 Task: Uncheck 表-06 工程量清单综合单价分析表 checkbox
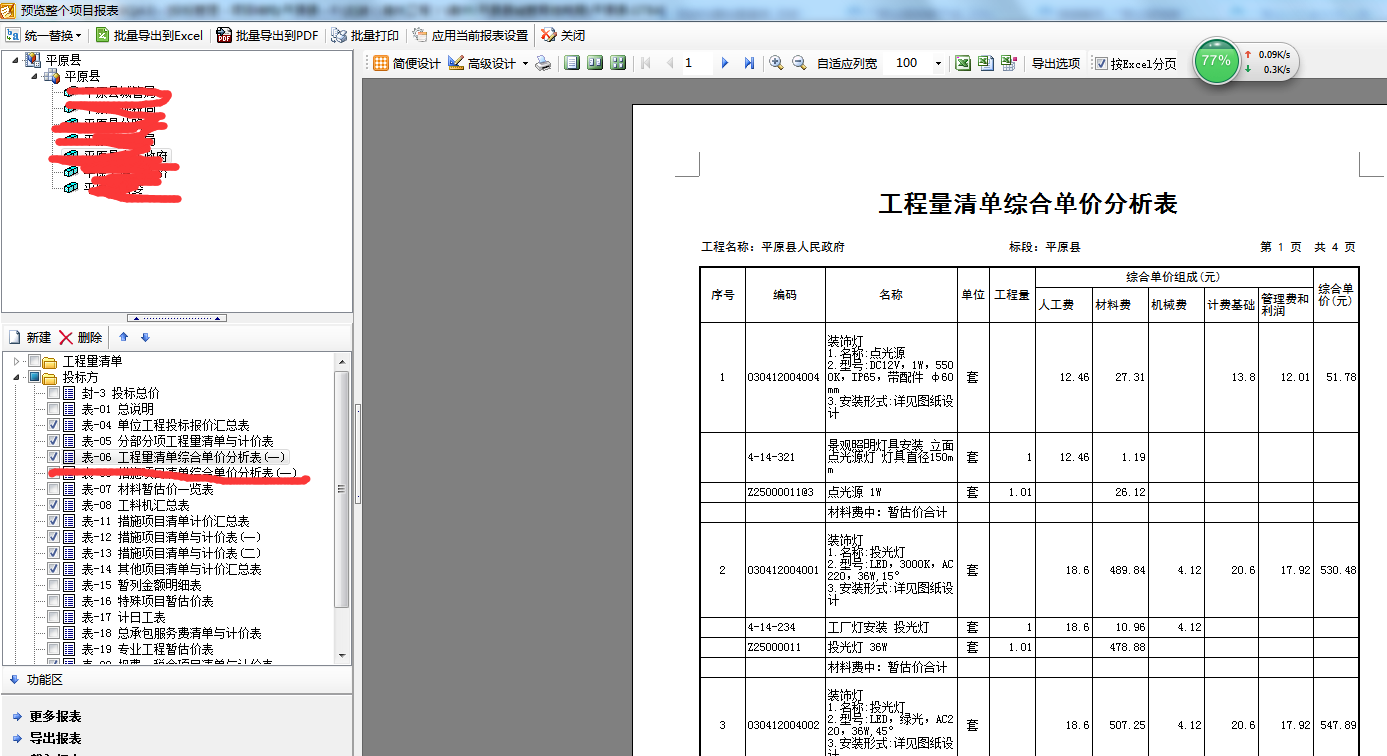pyautogui.click(x=53, y=457)
